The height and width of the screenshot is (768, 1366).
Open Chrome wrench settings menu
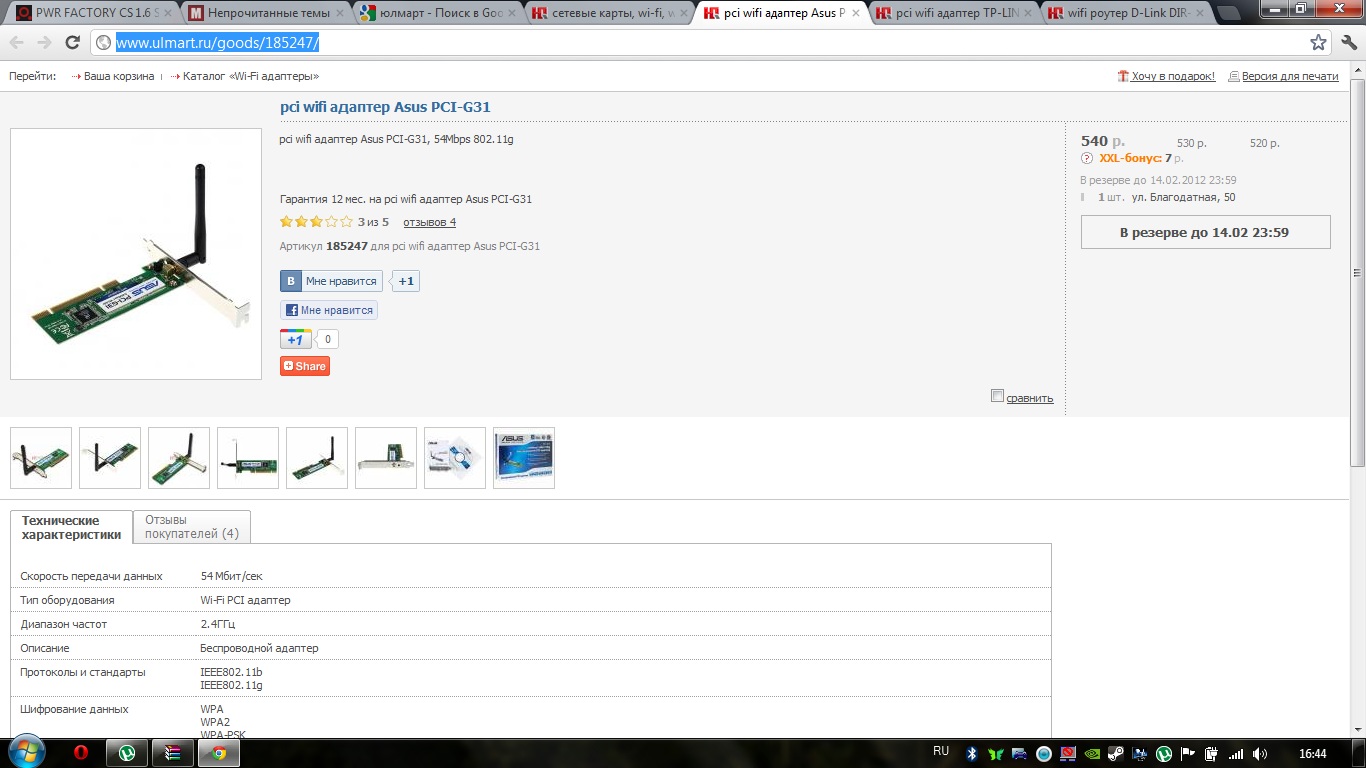(x=1349, y=42)
